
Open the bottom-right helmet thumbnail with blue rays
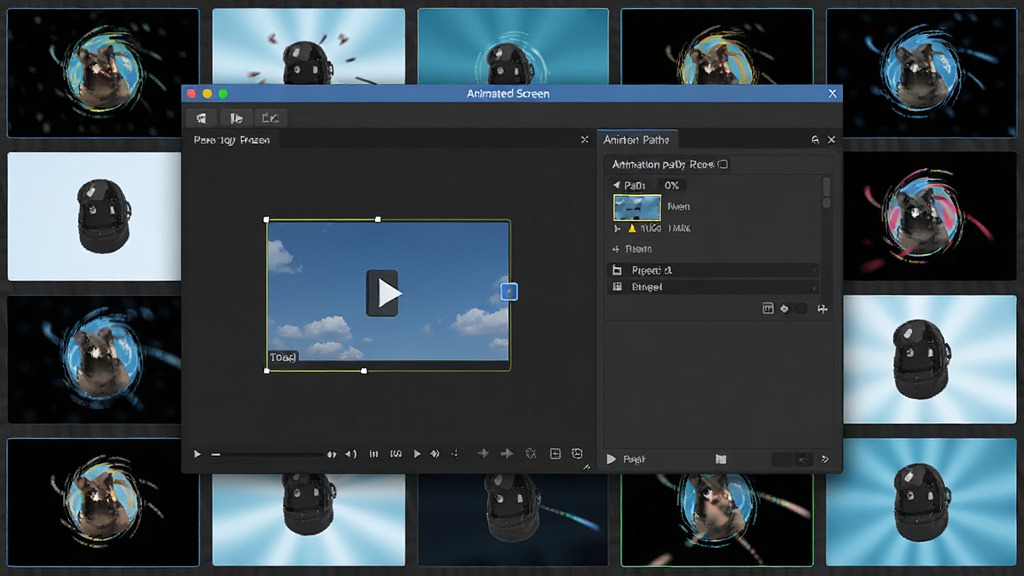pyautogui.click(x=921, y=502)
